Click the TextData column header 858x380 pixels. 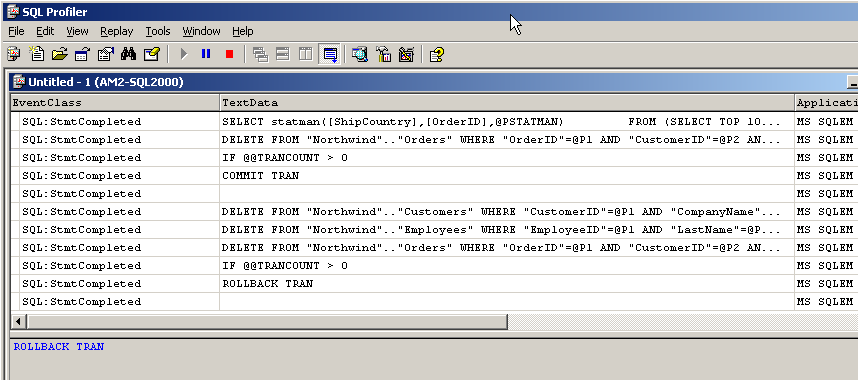coord(507,103)
